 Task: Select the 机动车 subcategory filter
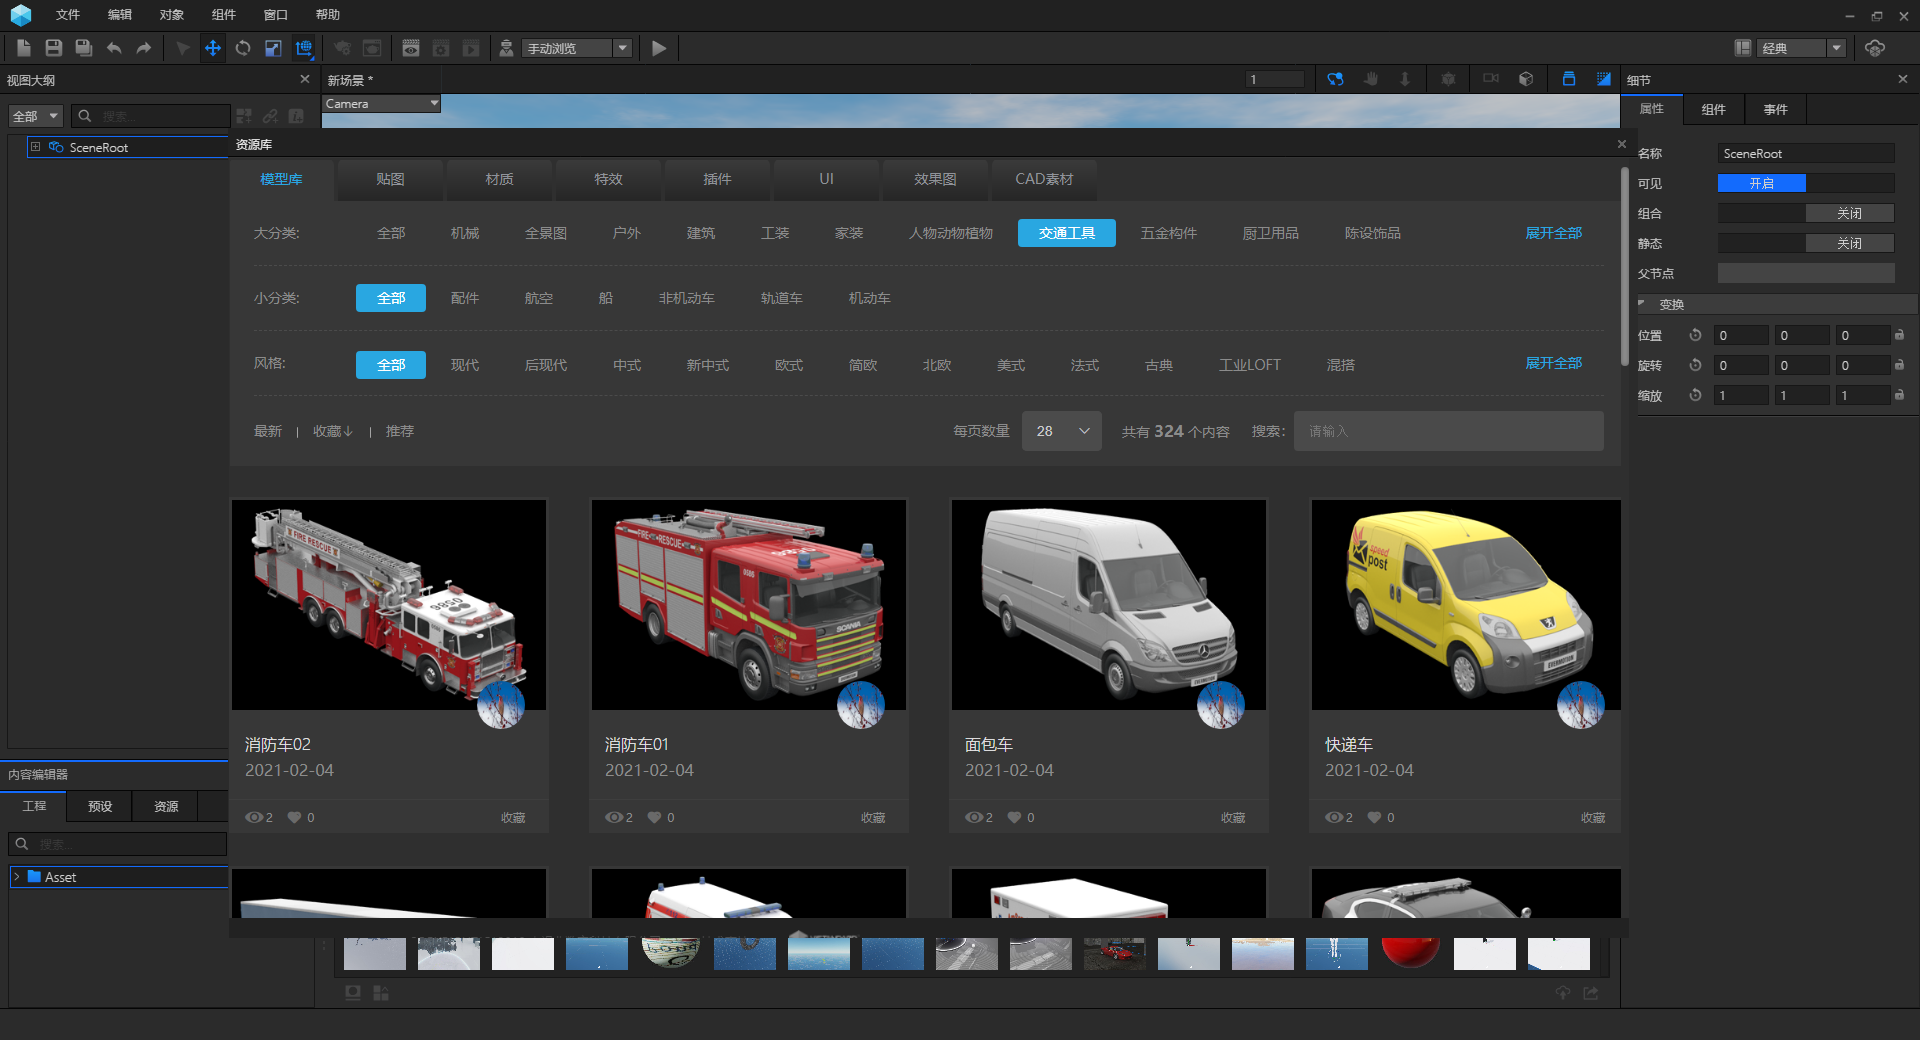(x=869, y=298)
